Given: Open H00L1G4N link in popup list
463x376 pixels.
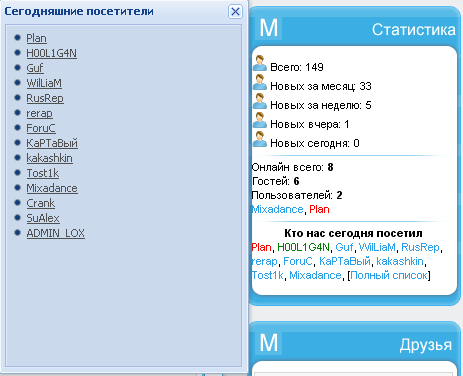Looking at the screenshot, I should click(52, 53).
